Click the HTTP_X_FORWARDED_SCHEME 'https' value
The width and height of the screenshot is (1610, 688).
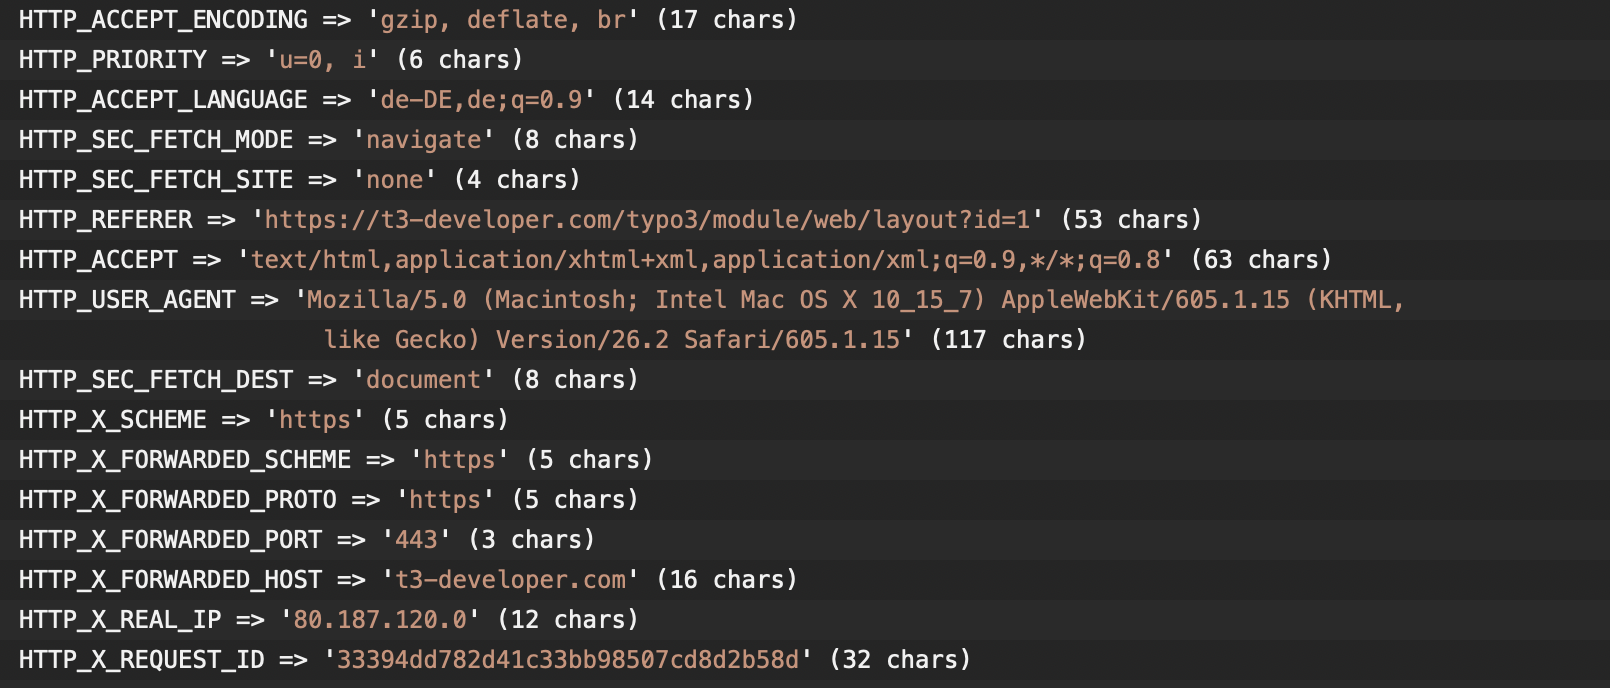coord(459,460)
